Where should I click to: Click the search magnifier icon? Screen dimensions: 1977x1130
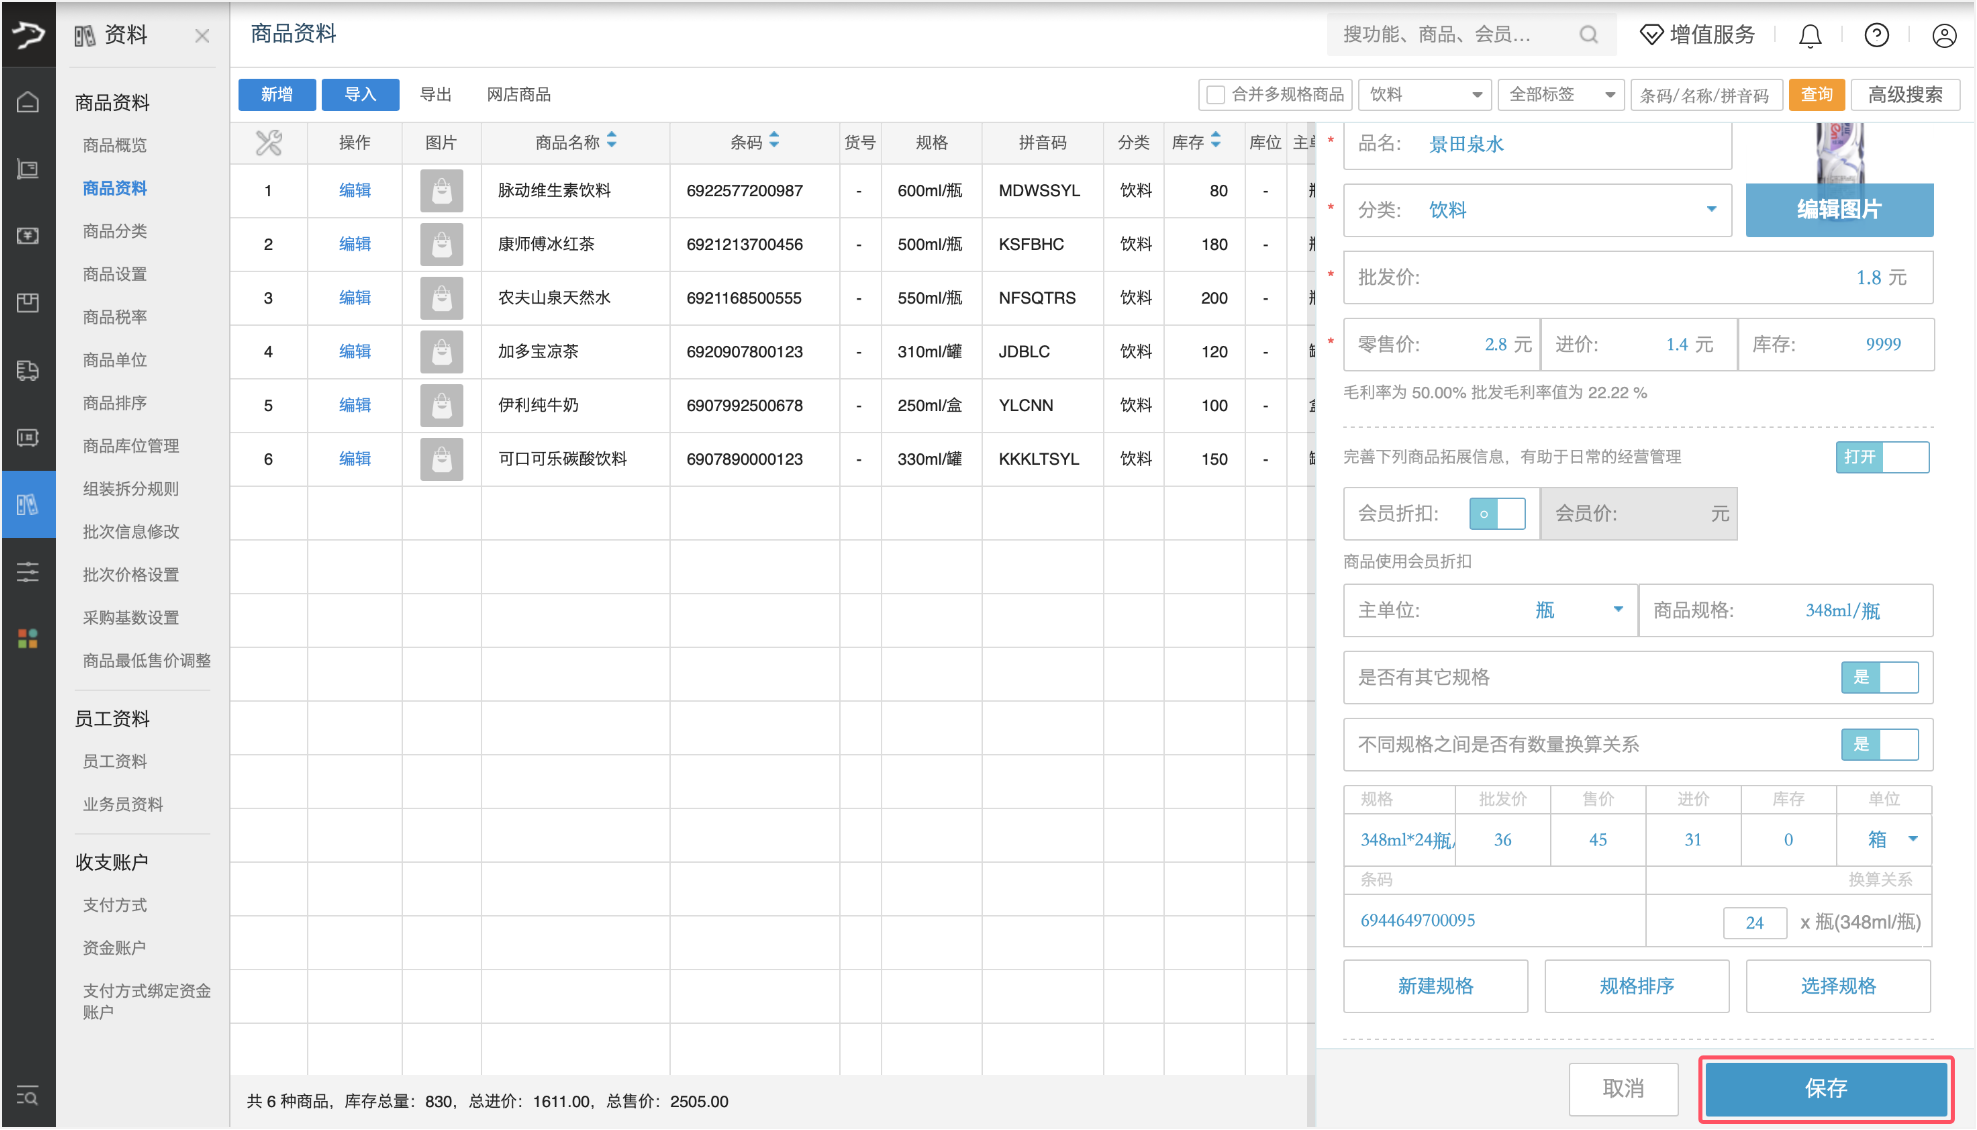click(x=1588, y=35)
